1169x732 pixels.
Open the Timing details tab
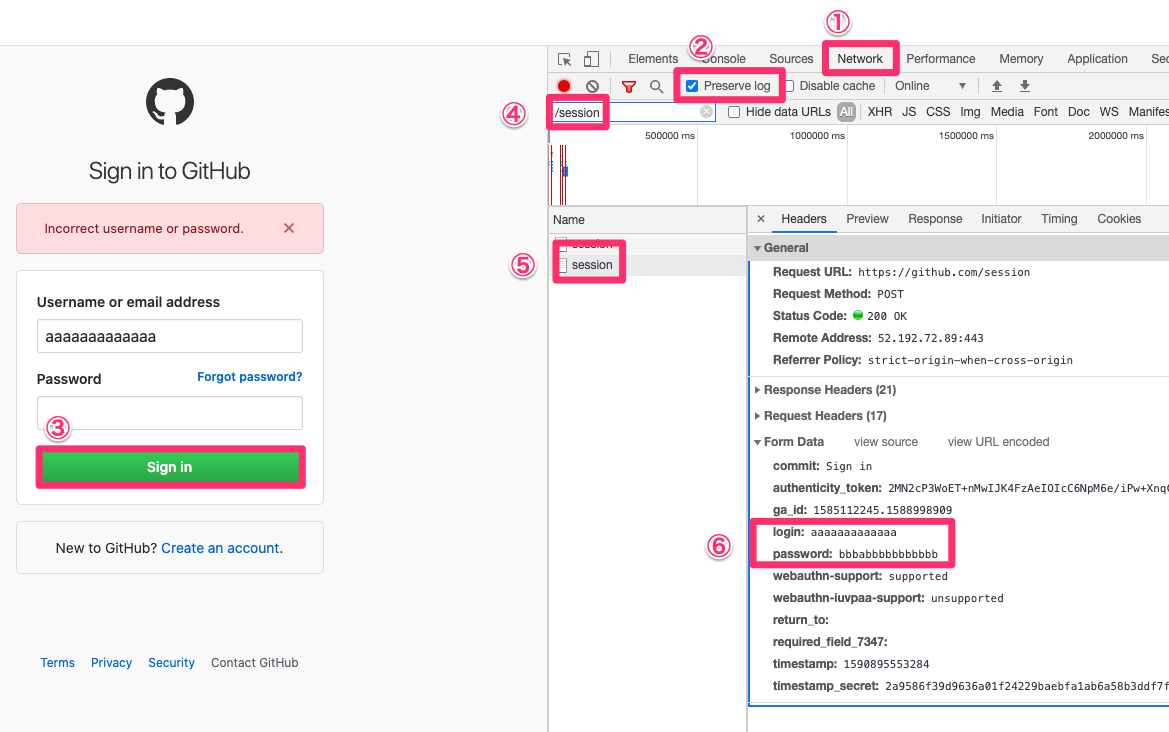1059,219
